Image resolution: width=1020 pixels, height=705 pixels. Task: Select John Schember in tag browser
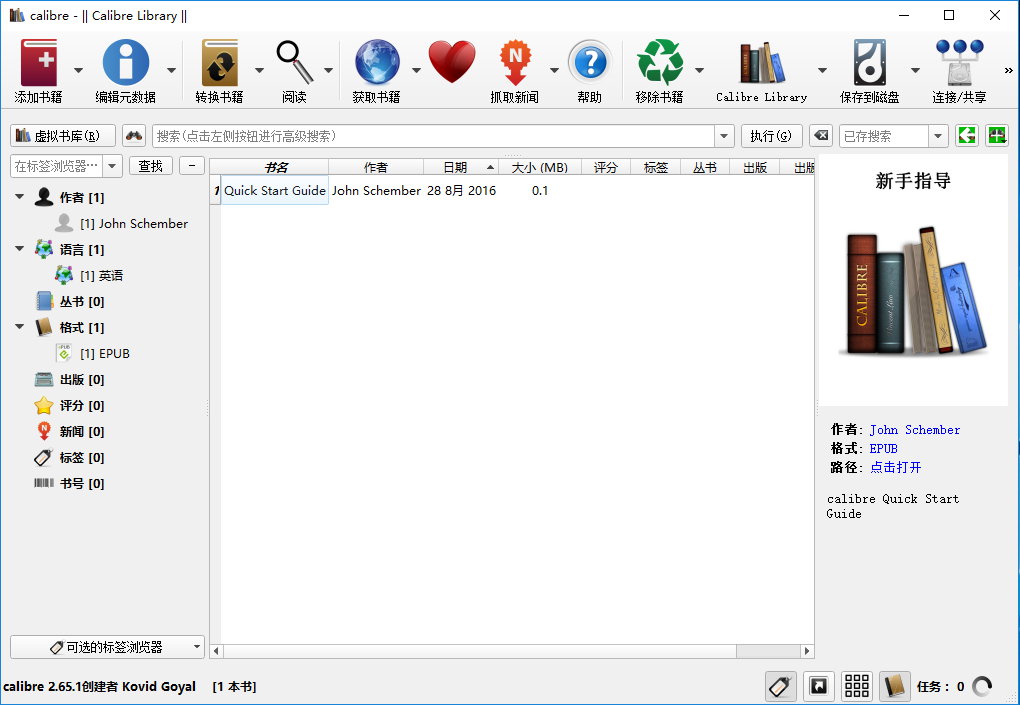133,223
